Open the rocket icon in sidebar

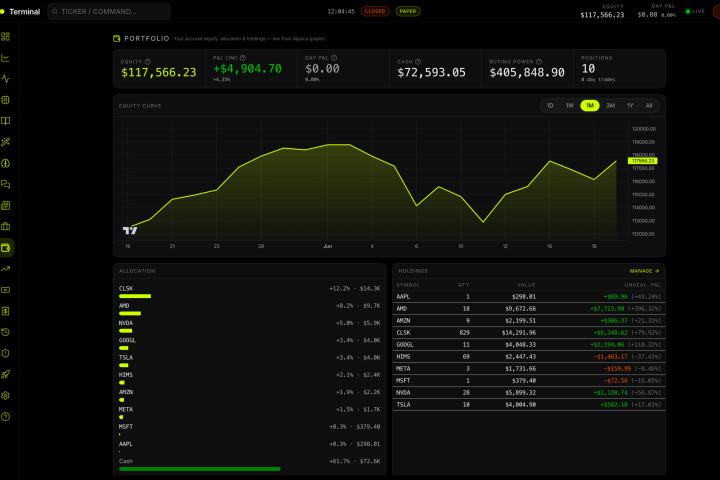(x=6, y=375)
